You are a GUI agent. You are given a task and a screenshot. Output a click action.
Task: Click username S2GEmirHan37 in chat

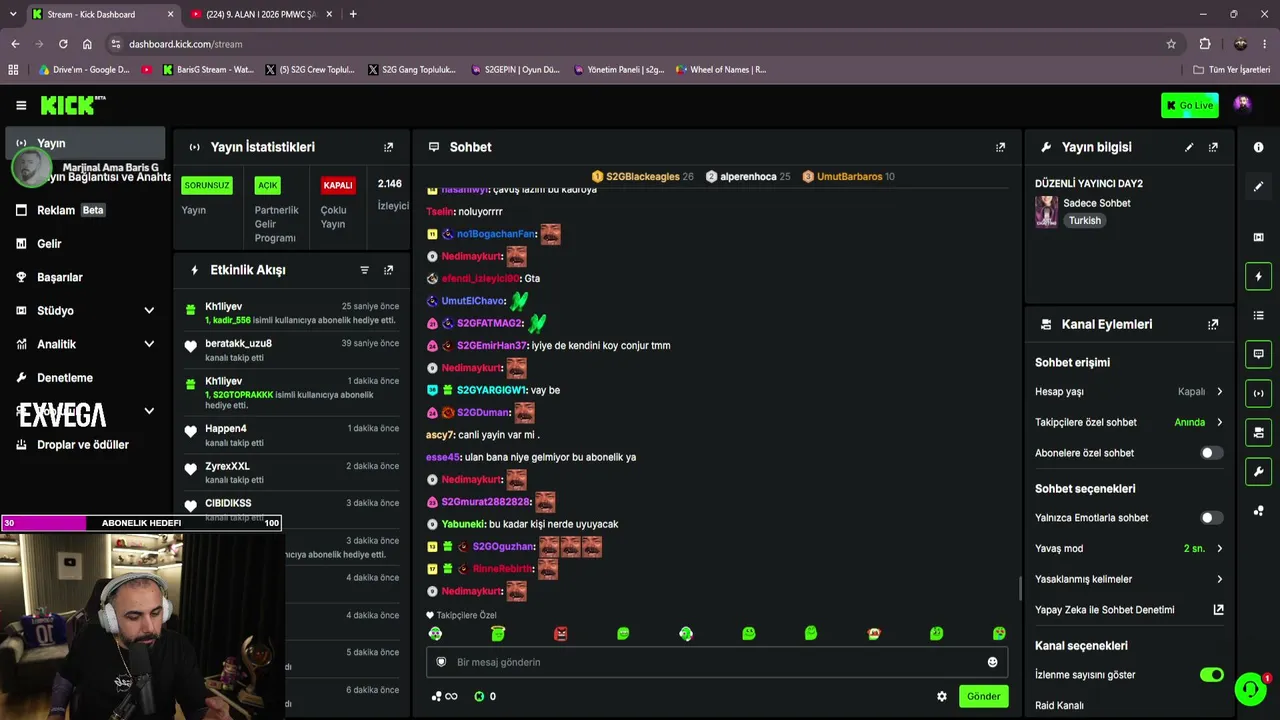click(x=492, y=346)
